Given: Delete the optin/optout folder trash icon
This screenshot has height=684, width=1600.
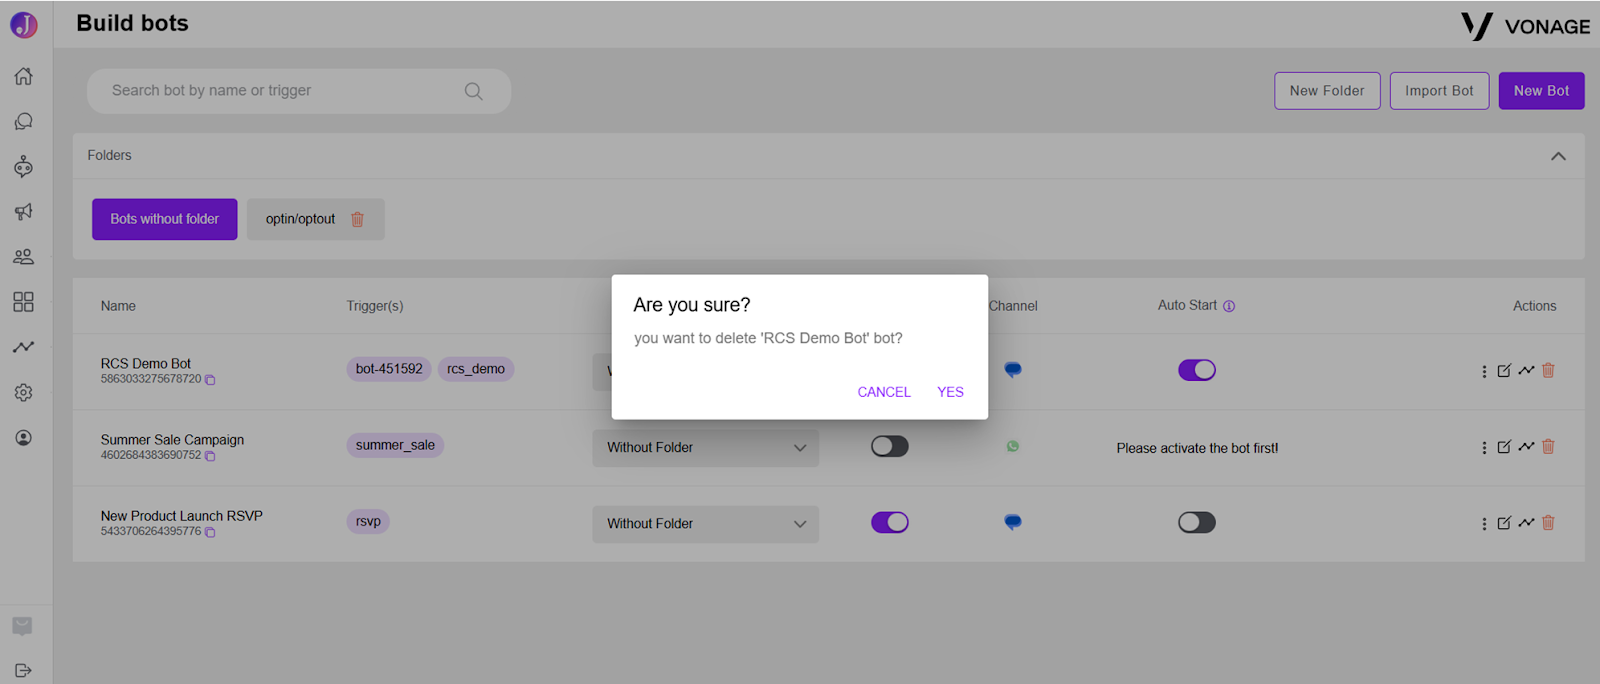Looking at the screenshot, I should click(357, 219).
